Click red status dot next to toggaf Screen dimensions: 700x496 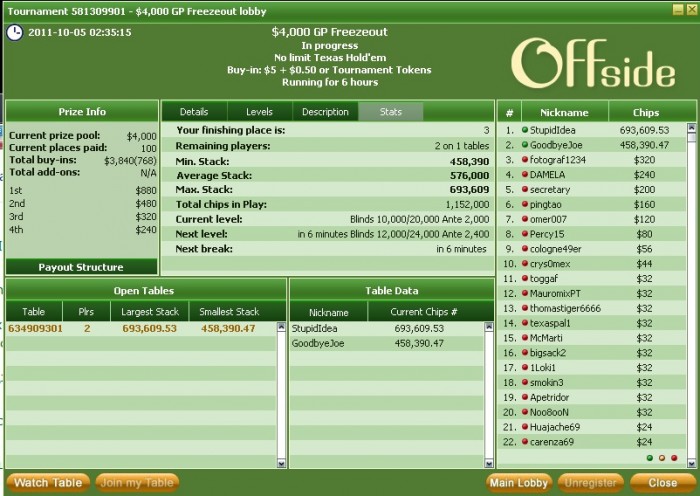tap(525, 278)
